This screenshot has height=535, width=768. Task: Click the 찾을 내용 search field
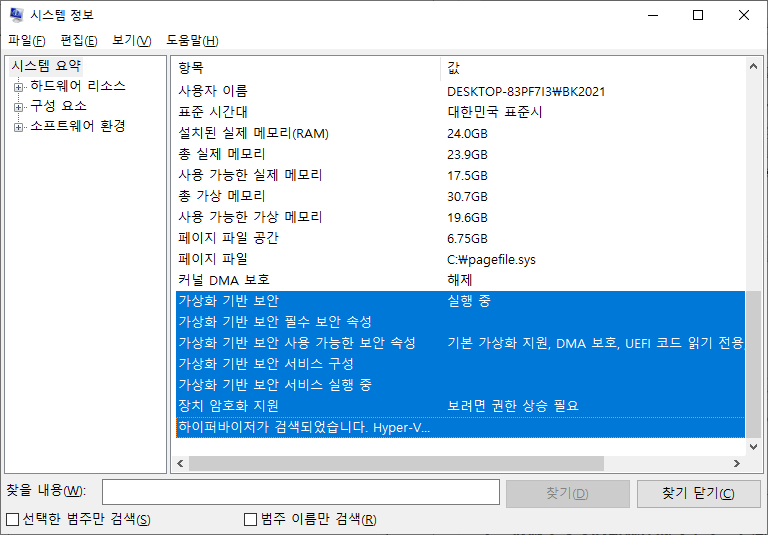click(301, 492)
